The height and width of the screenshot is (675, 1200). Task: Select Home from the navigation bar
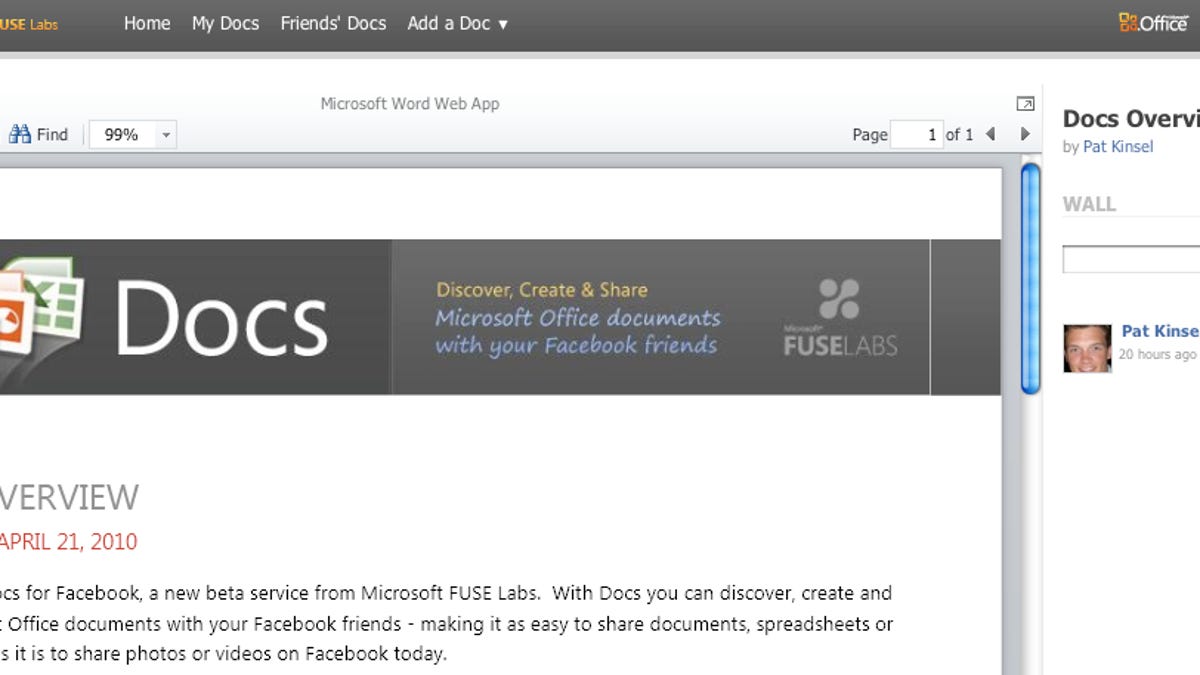(147, 23)
